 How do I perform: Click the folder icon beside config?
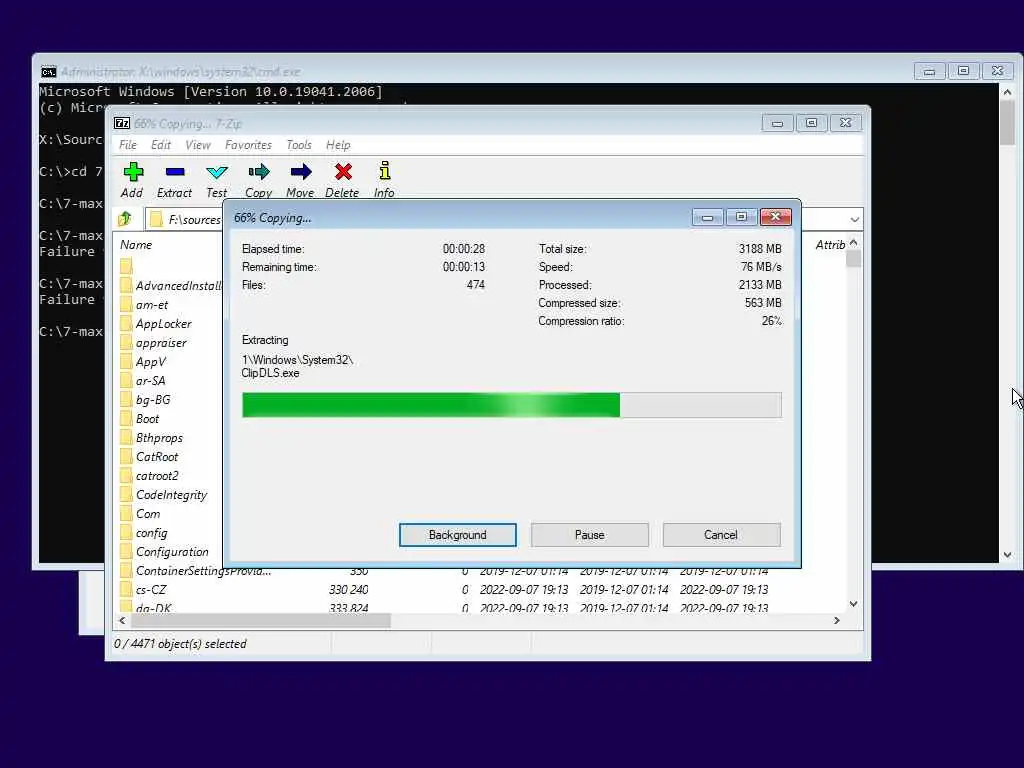coord(126,534)
